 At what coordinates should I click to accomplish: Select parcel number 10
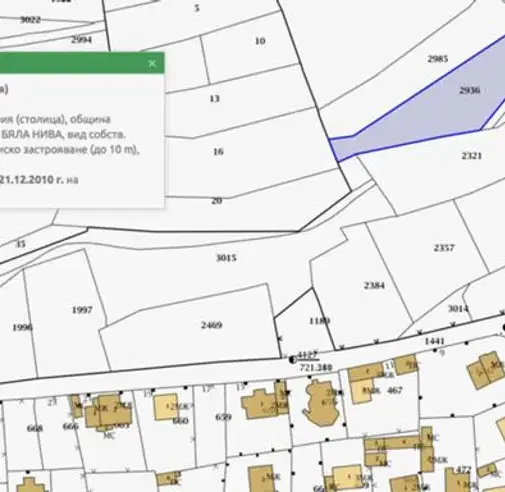pyautogui.click(x=260, y=41)
